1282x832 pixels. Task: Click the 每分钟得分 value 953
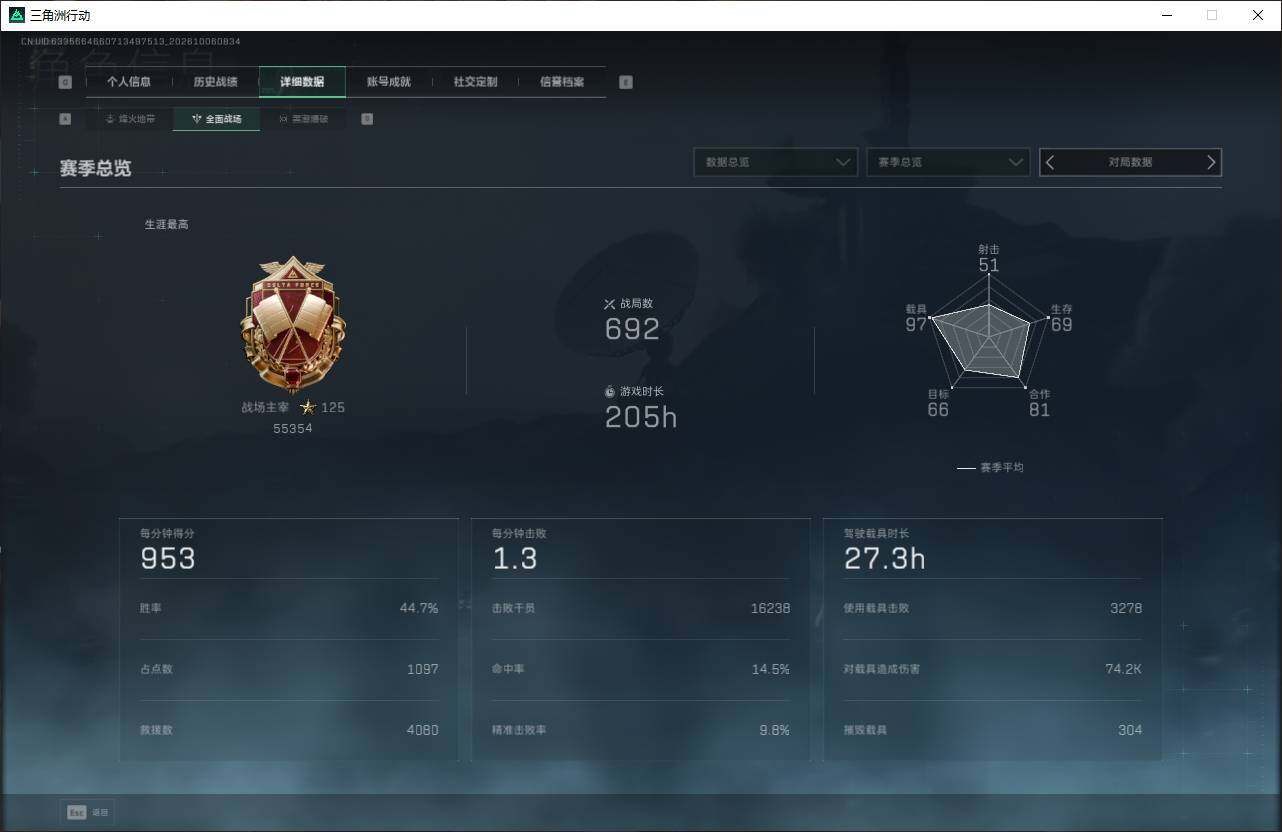[168, 559]
